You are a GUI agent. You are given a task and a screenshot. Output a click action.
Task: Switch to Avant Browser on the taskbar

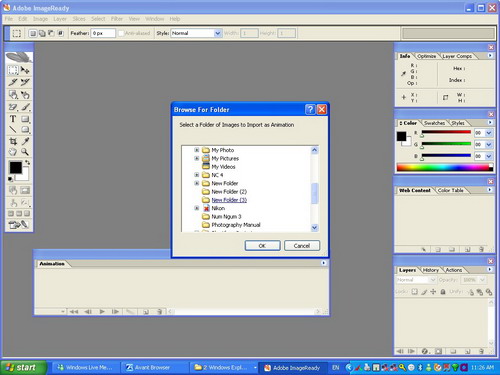tap(153, 367)
